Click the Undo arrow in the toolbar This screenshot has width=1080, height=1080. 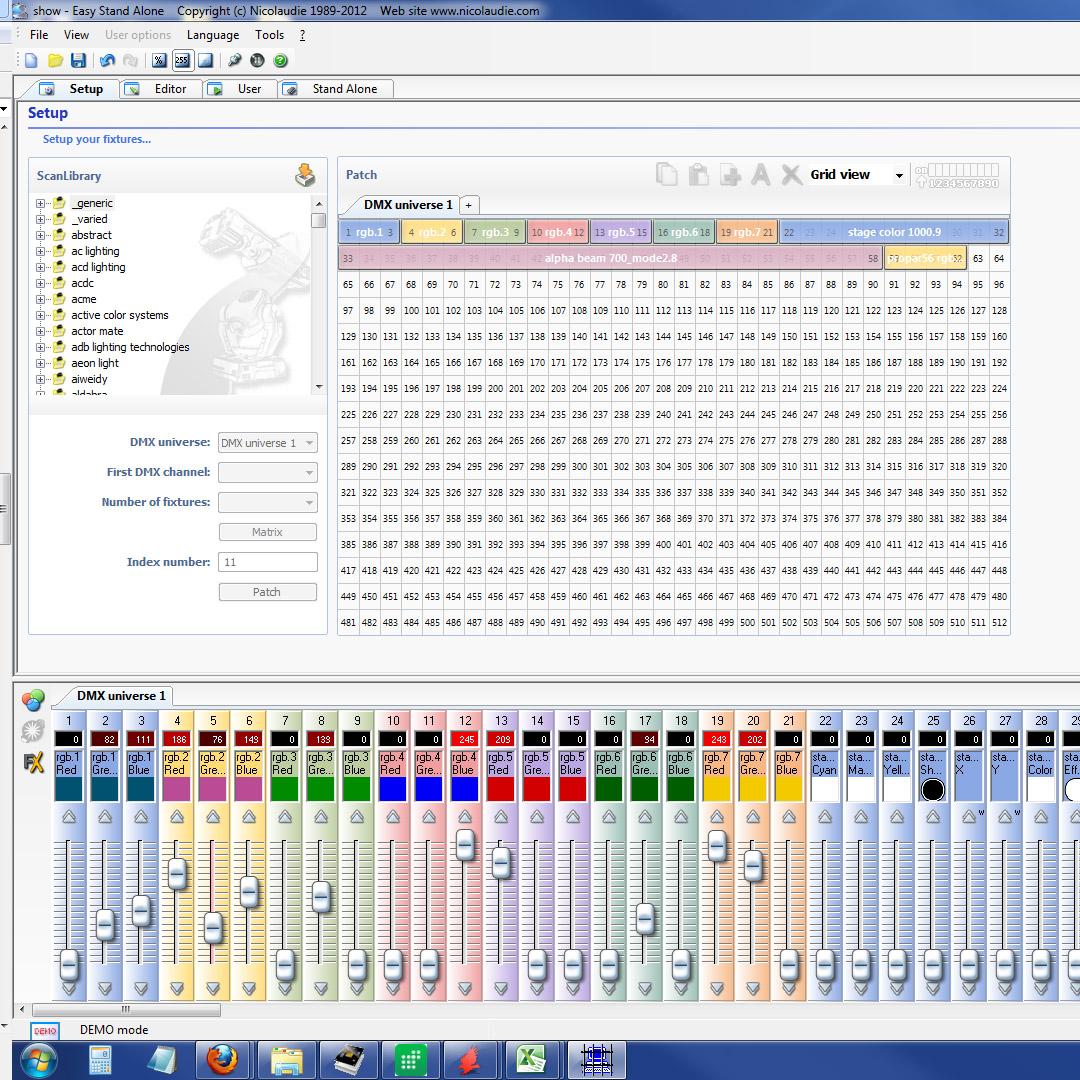(x=107, y=61)
